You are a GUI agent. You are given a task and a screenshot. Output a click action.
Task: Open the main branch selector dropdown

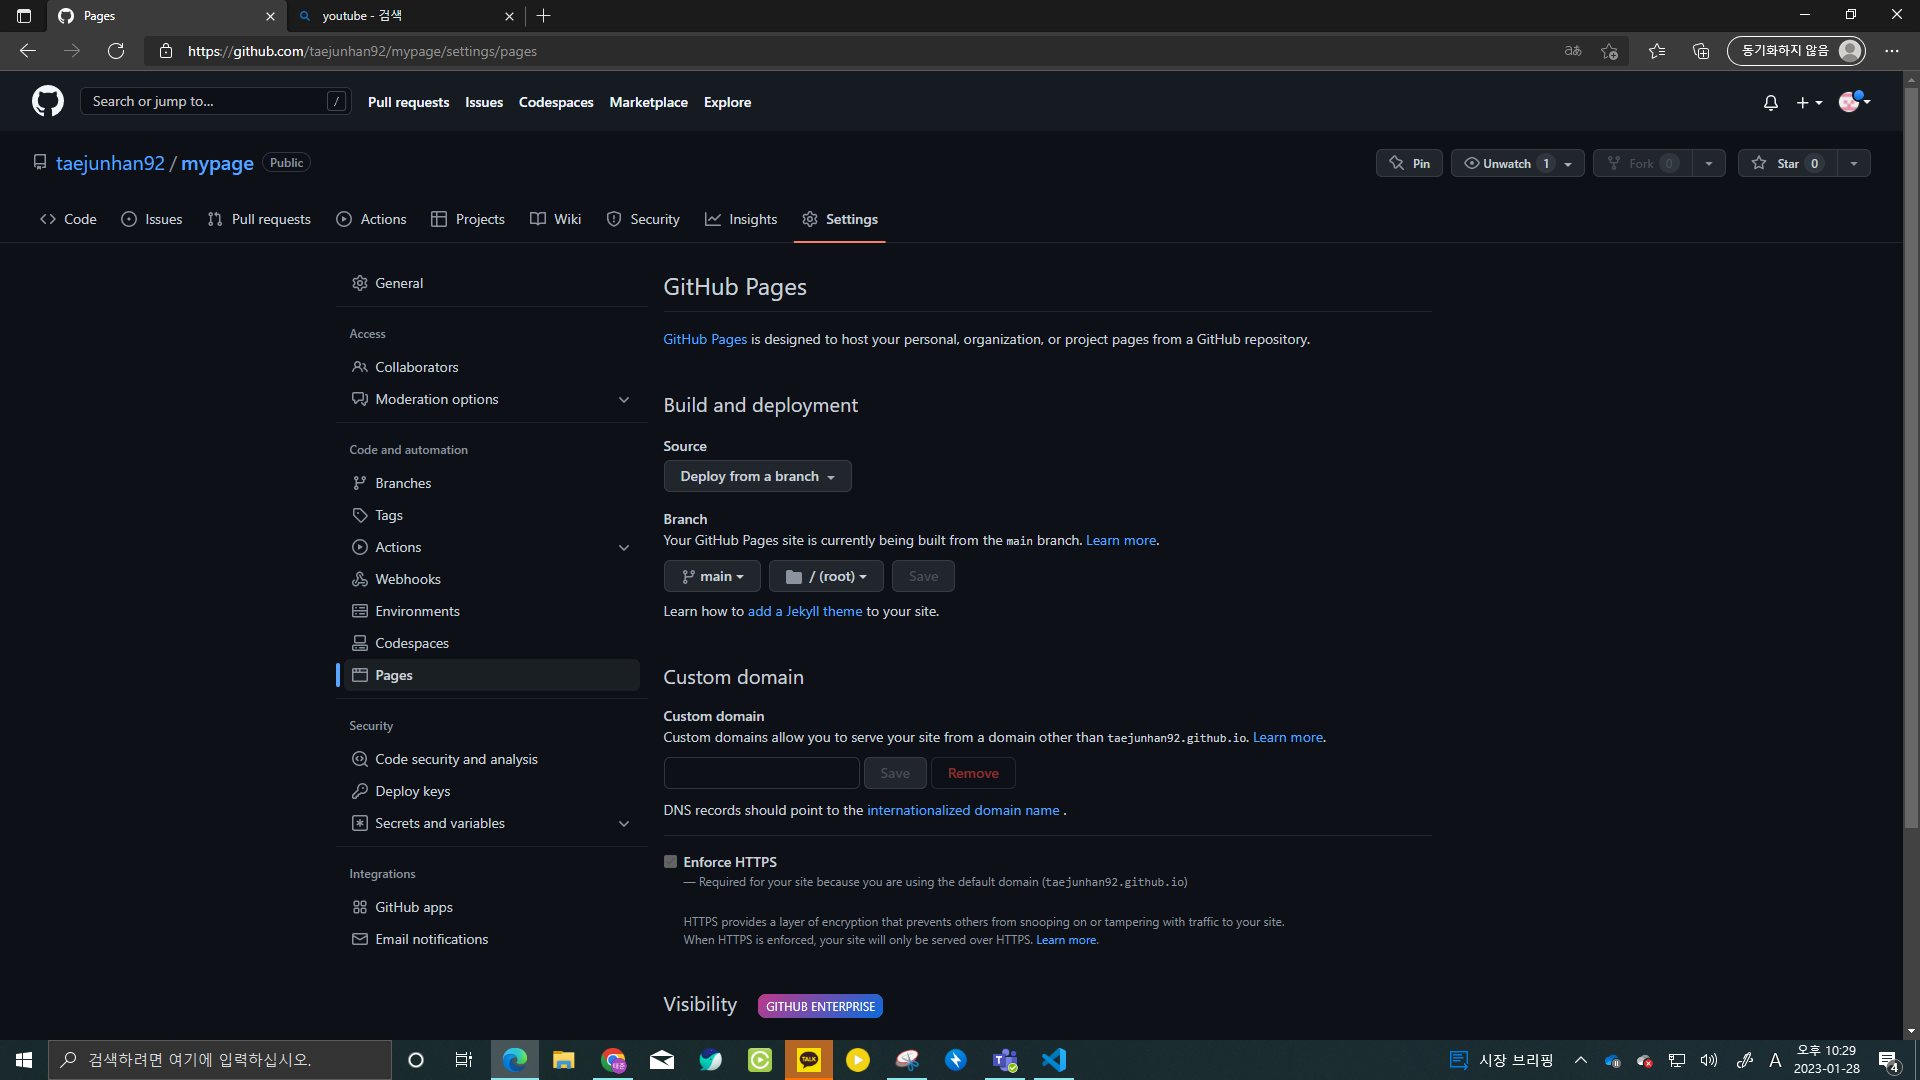click(712, 576)
